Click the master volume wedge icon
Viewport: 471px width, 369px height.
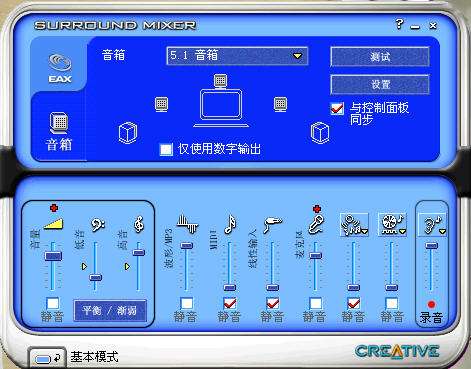coord(54,224)
